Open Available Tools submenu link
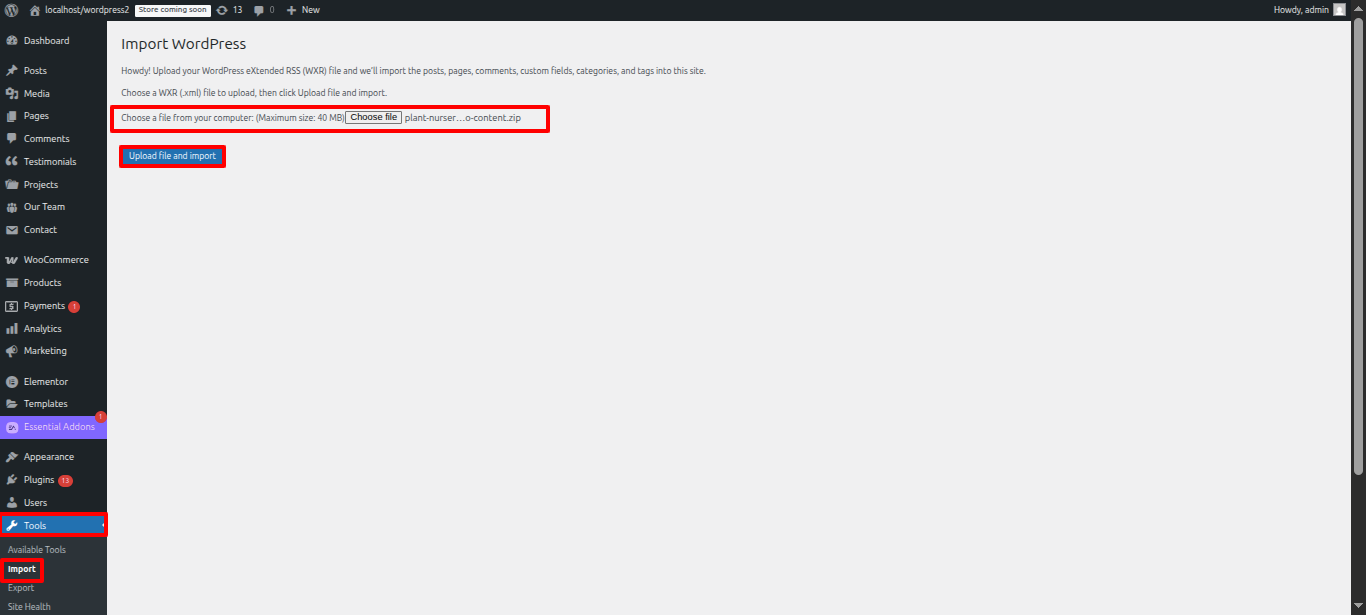This screenshot has height=615, width=1366. (37, 550)
